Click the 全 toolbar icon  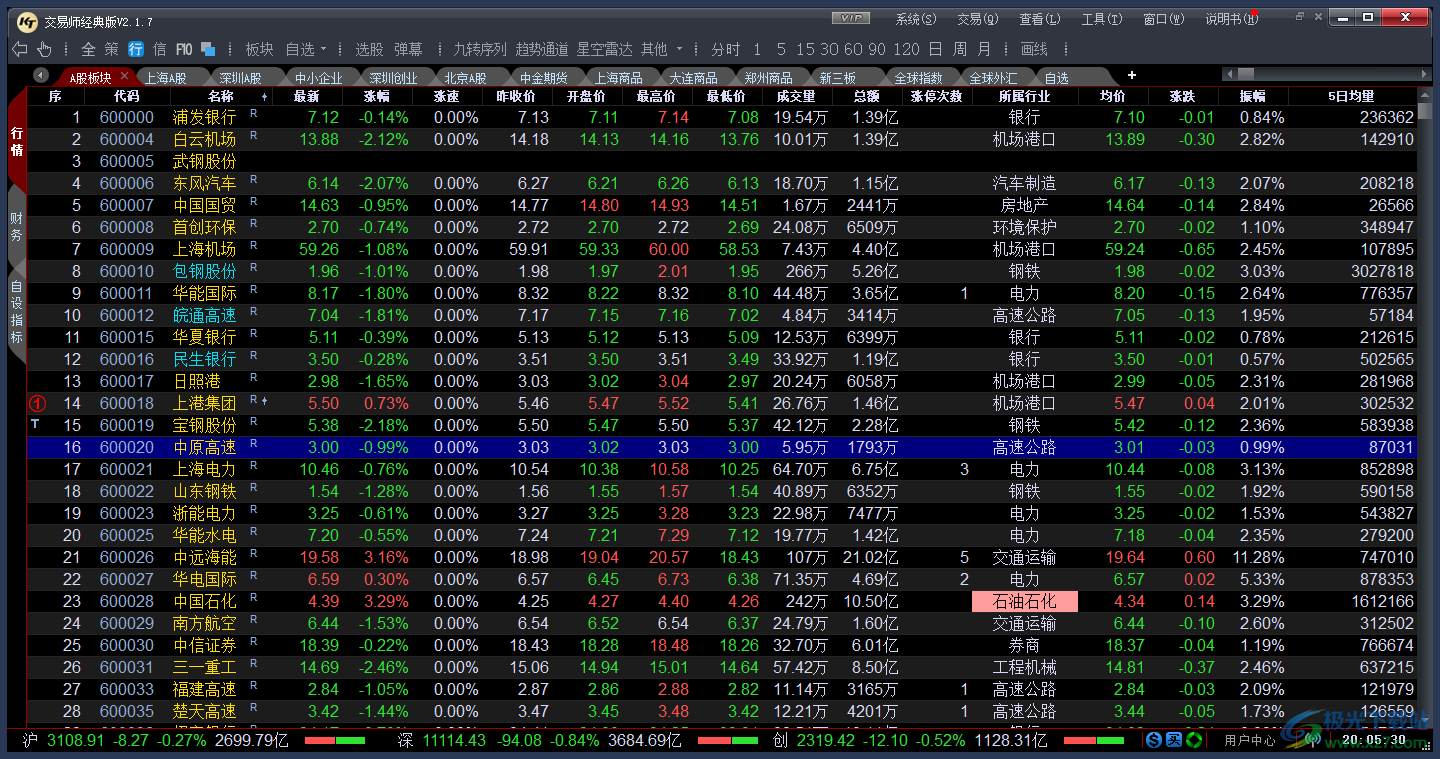pyautogui.click(x=88, y=49)
